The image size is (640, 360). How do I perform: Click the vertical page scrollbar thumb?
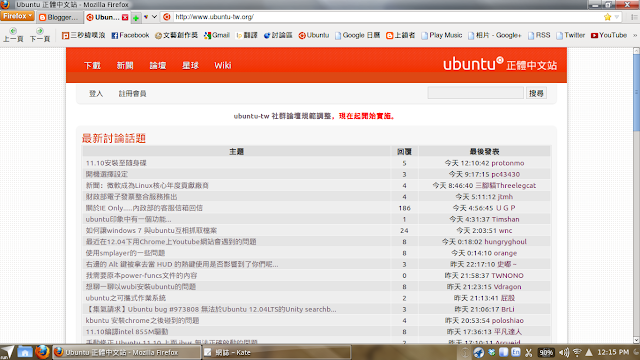coord(636,93)
